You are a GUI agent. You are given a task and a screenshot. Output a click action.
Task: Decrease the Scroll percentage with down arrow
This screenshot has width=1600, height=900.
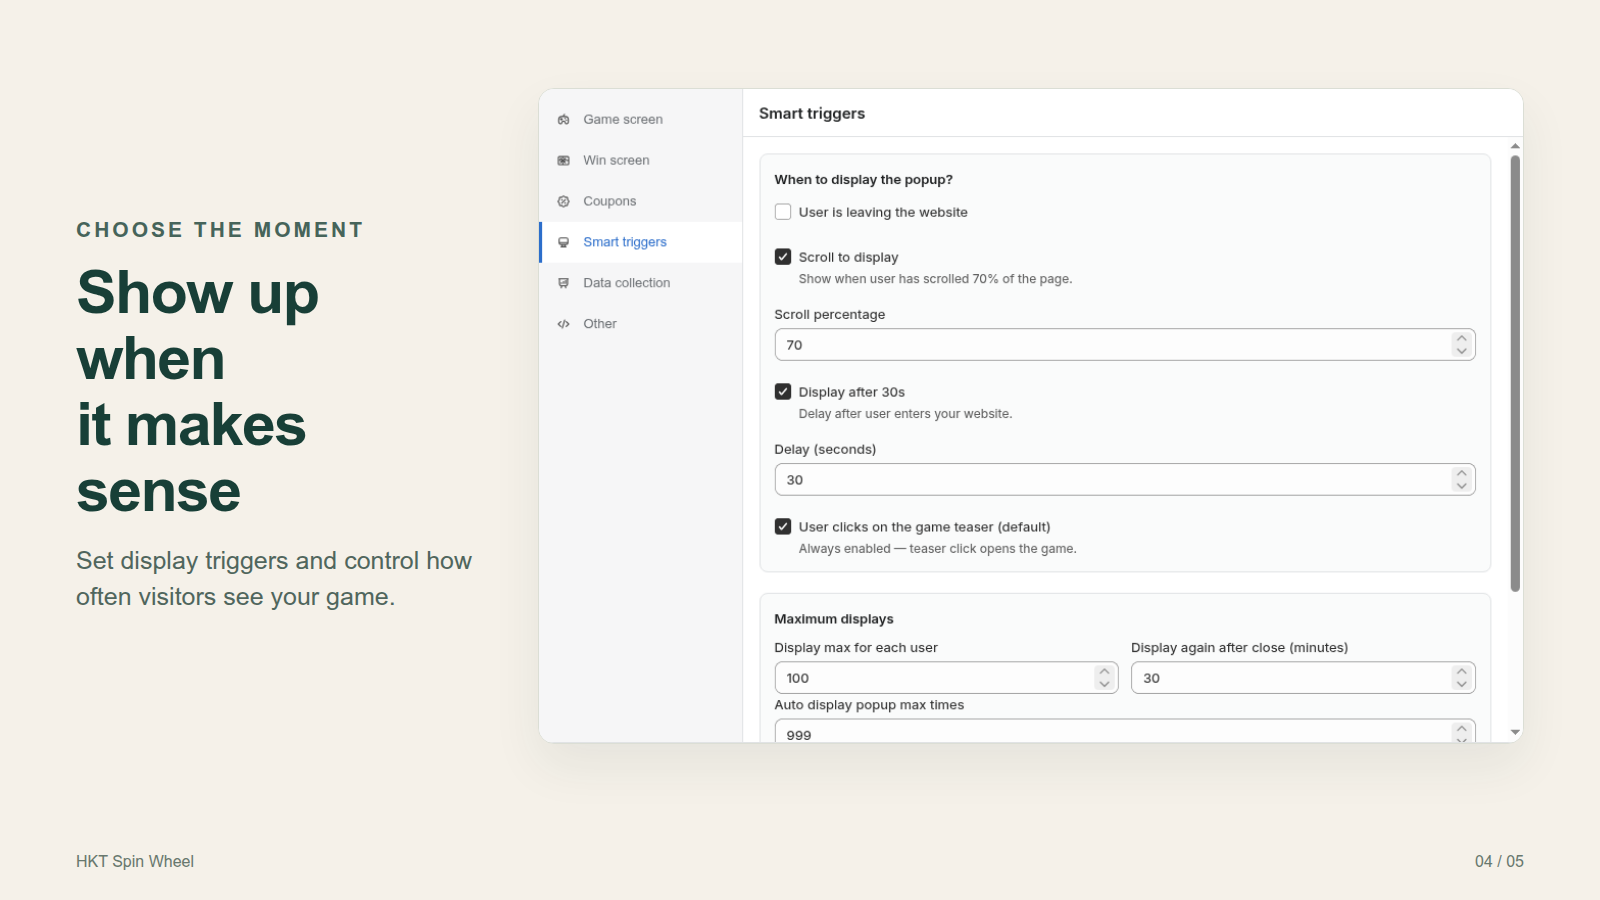tap(1462, 351)
